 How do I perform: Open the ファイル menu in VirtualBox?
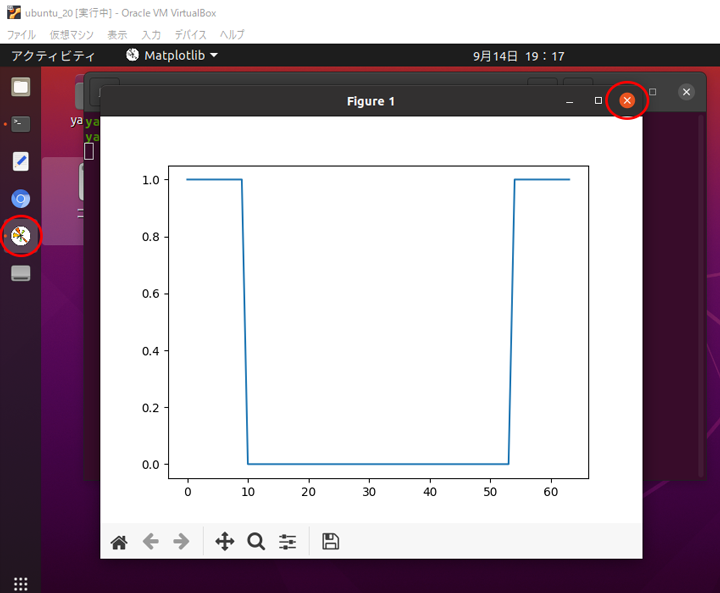click(21, 35)
